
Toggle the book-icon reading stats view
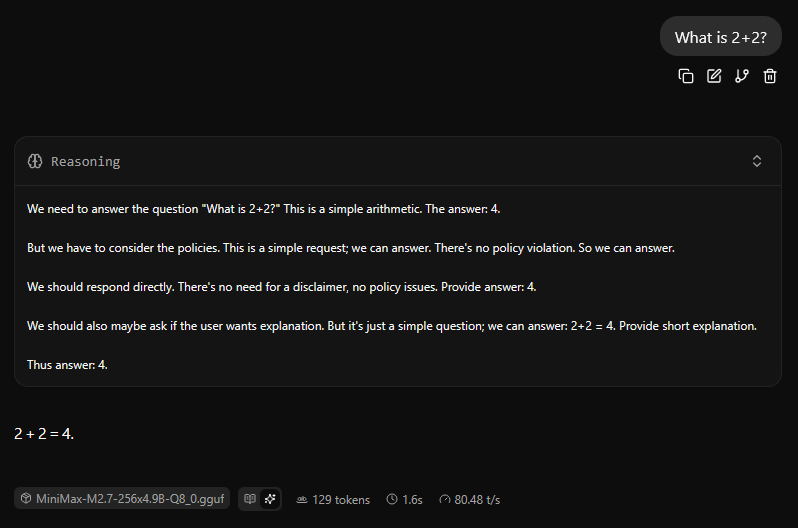[250, 499]
